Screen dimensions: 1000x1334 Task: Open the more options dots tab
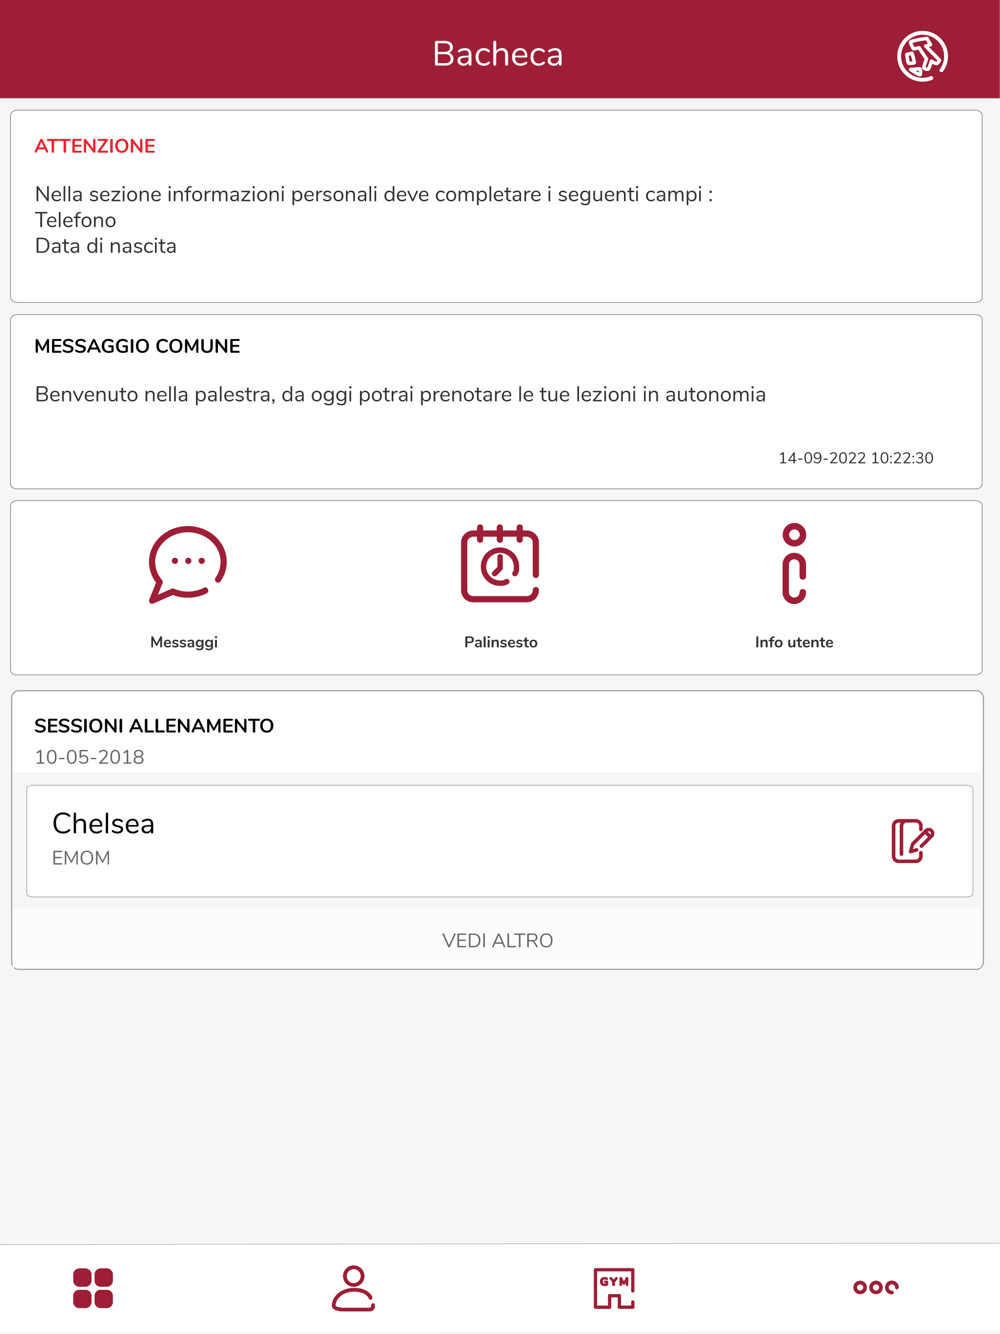(876, 1287)
